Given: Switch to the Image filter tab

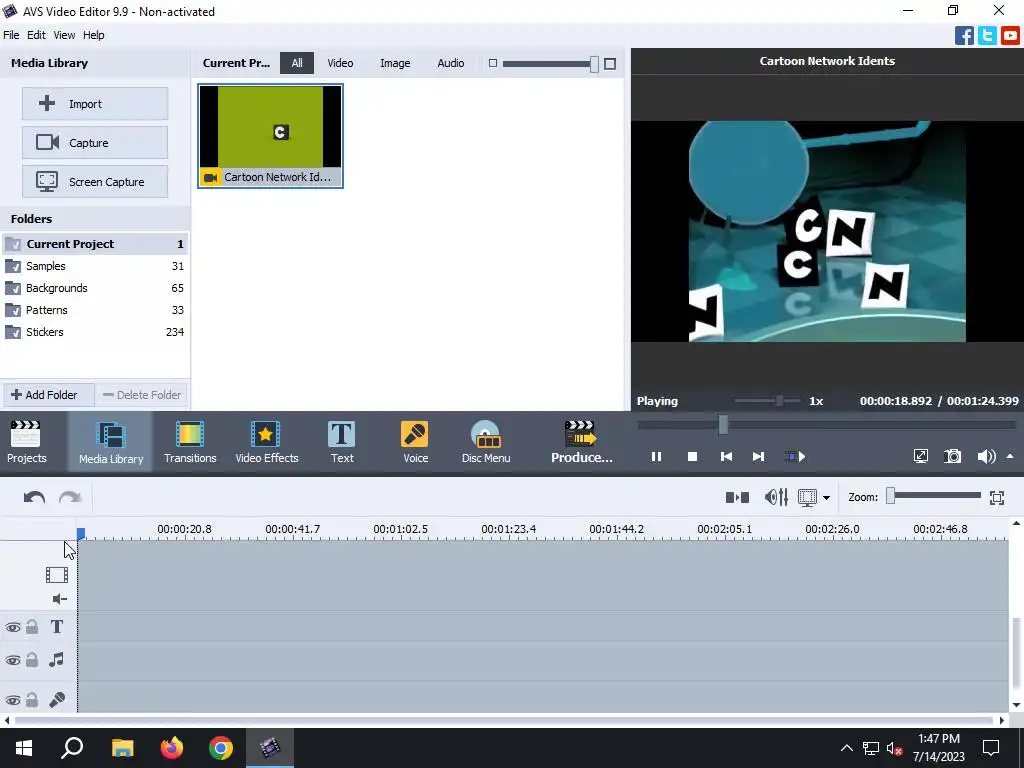Looking at the screenshot, I should pos(395,63).
